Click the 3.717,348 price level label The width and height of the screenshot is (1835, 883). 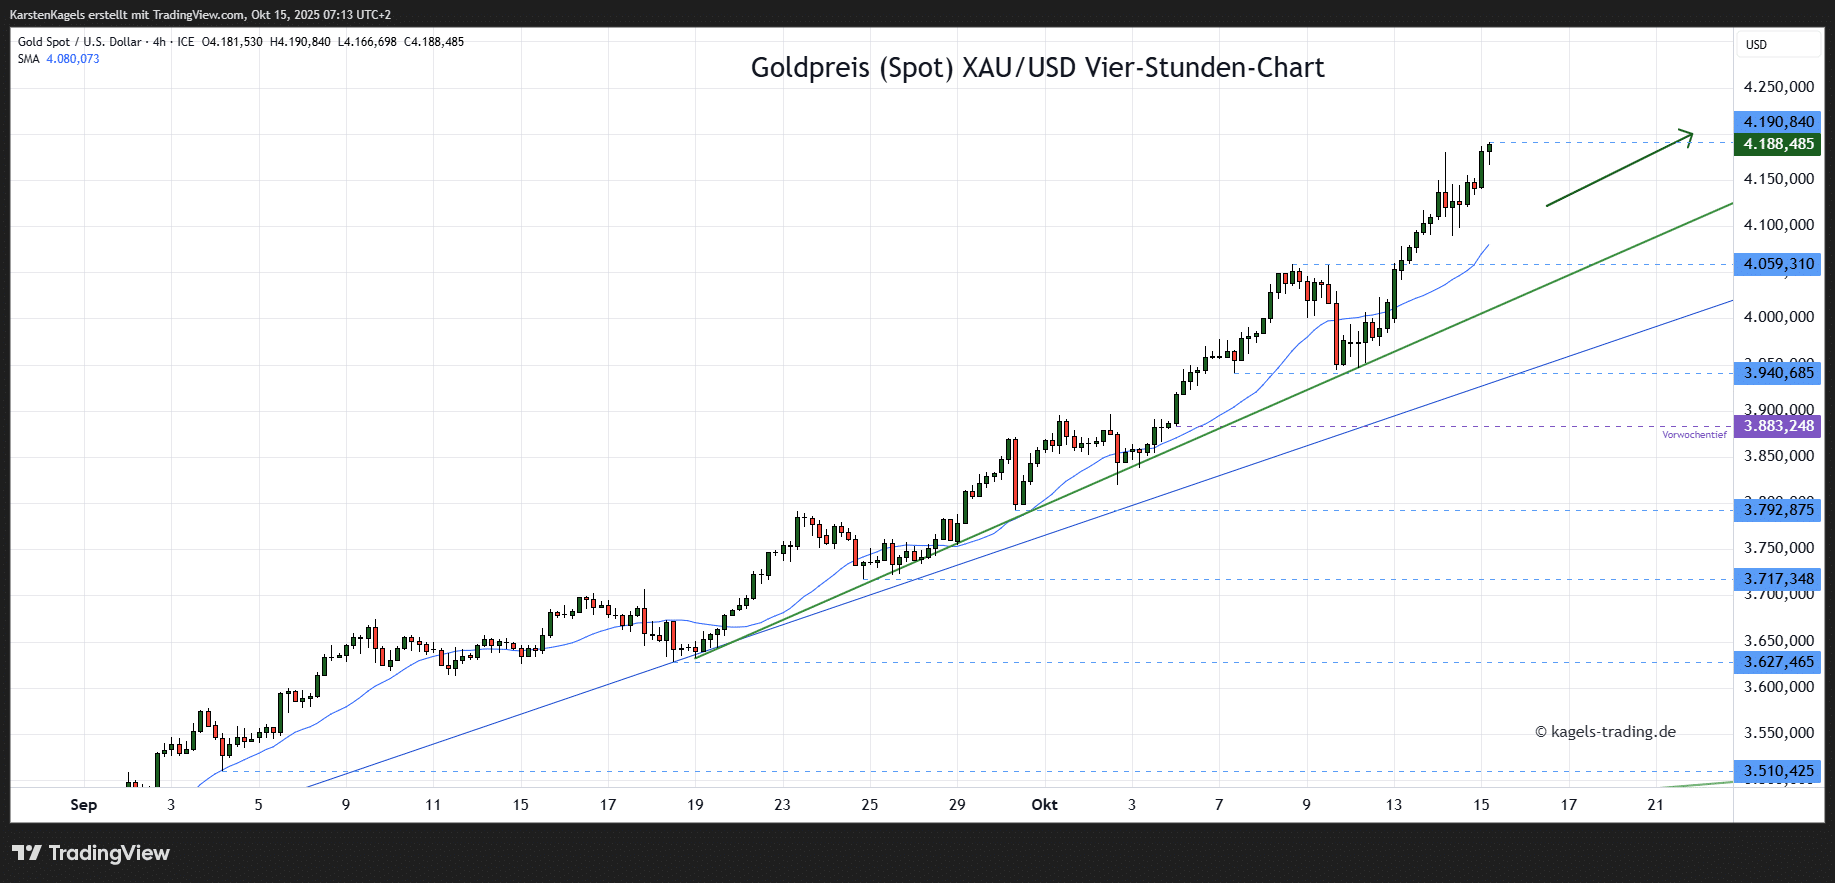[x=1778, y=579]
